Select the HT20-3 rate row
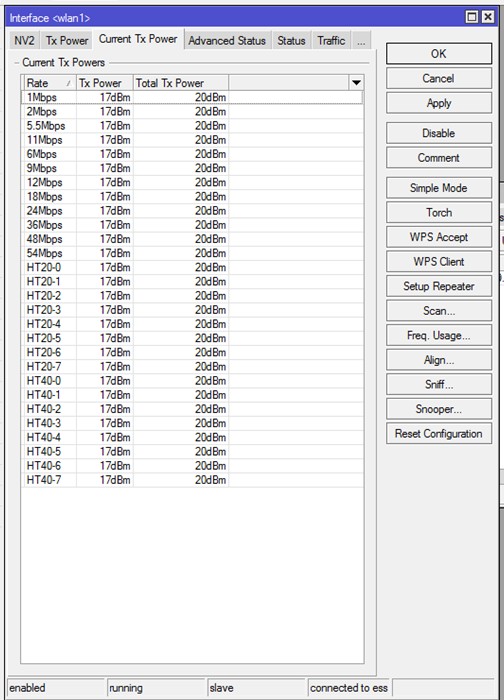 pos(192,310)
